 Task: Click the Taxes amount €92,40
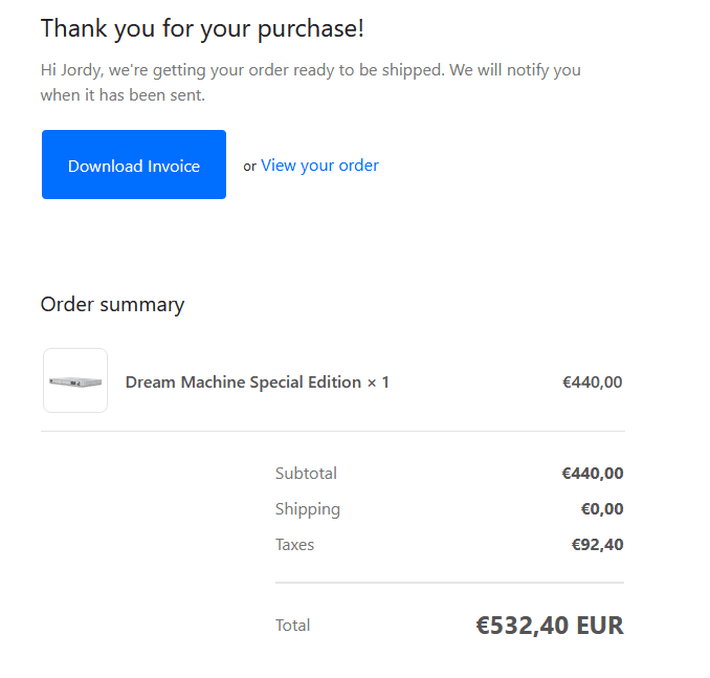[598, 544]
